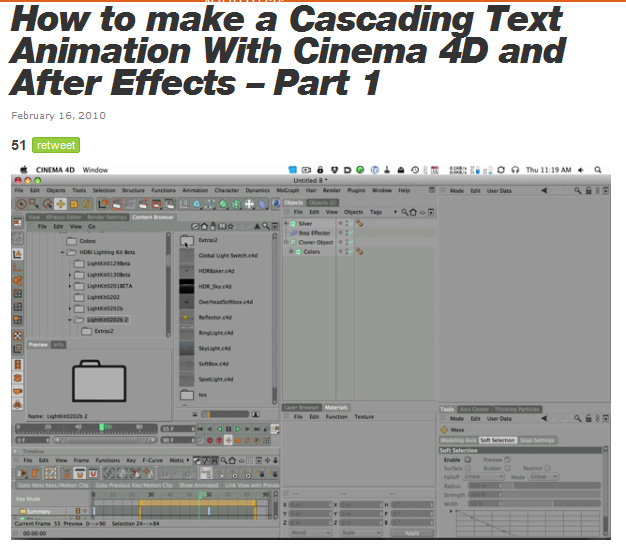Viewport: 626px width, 548px height.
Task: Click the Tools panel search icon
Action: [577, 418]
